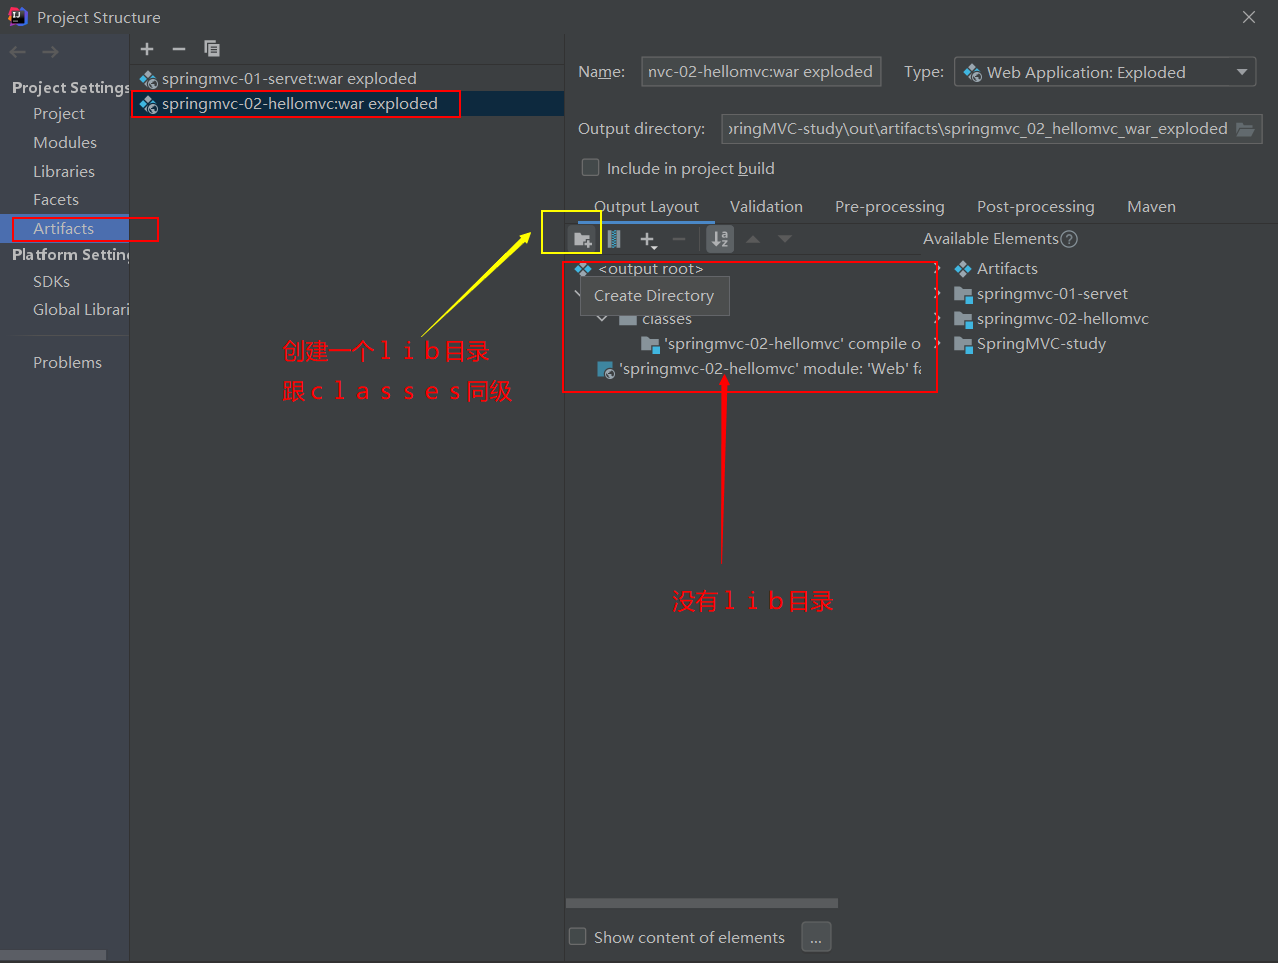Enable Include in project build checkbox

tap(591, 168)
